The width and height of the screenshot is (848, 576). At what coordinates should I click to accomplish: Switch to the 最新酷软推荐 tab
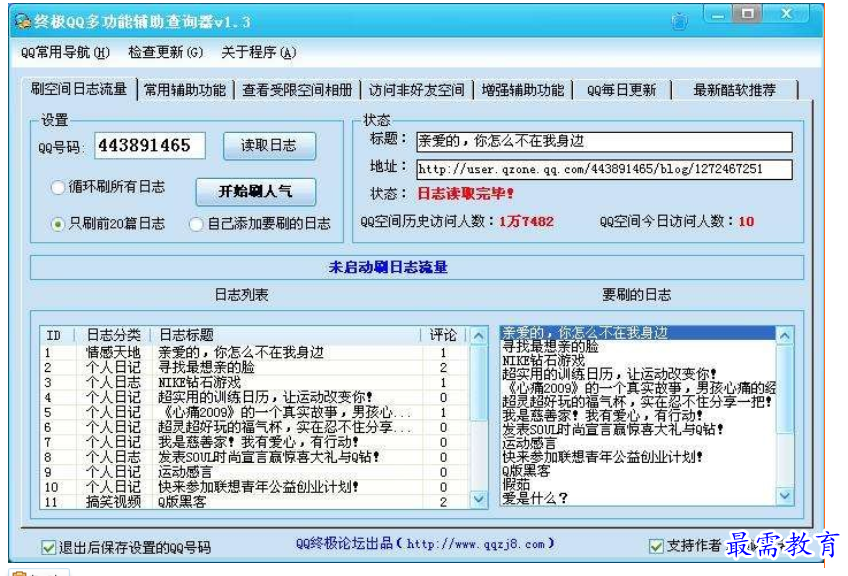coord(734,90)
